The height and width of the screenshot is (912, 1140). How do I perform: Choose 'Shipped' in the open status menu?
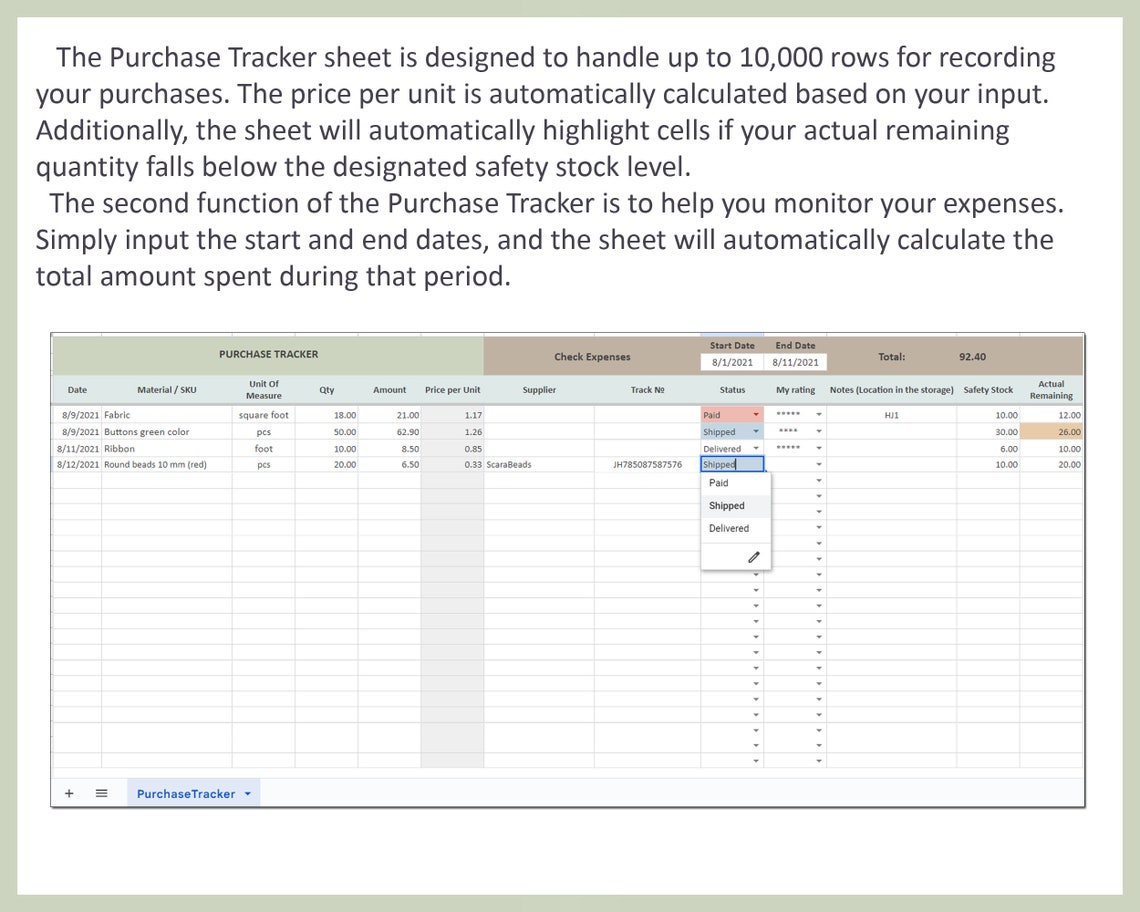(726, 505)
